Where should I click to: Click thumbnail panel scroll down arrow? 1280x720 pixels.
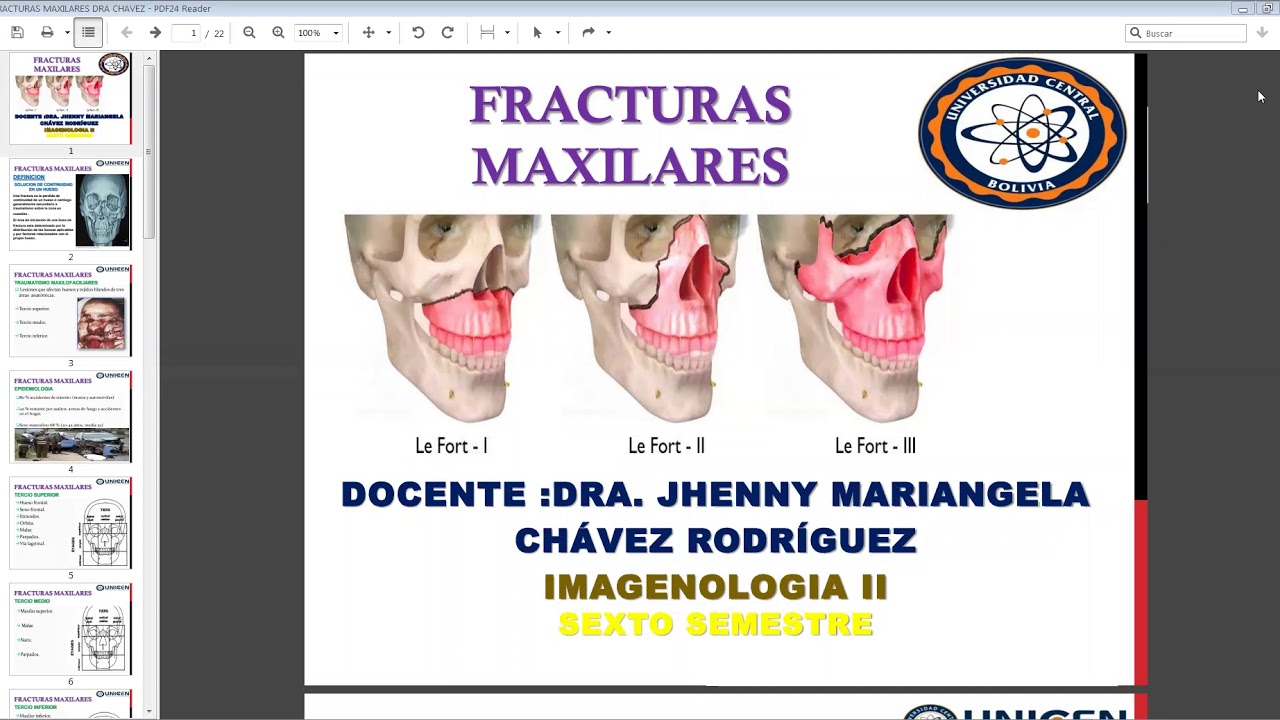pos(149,712)
